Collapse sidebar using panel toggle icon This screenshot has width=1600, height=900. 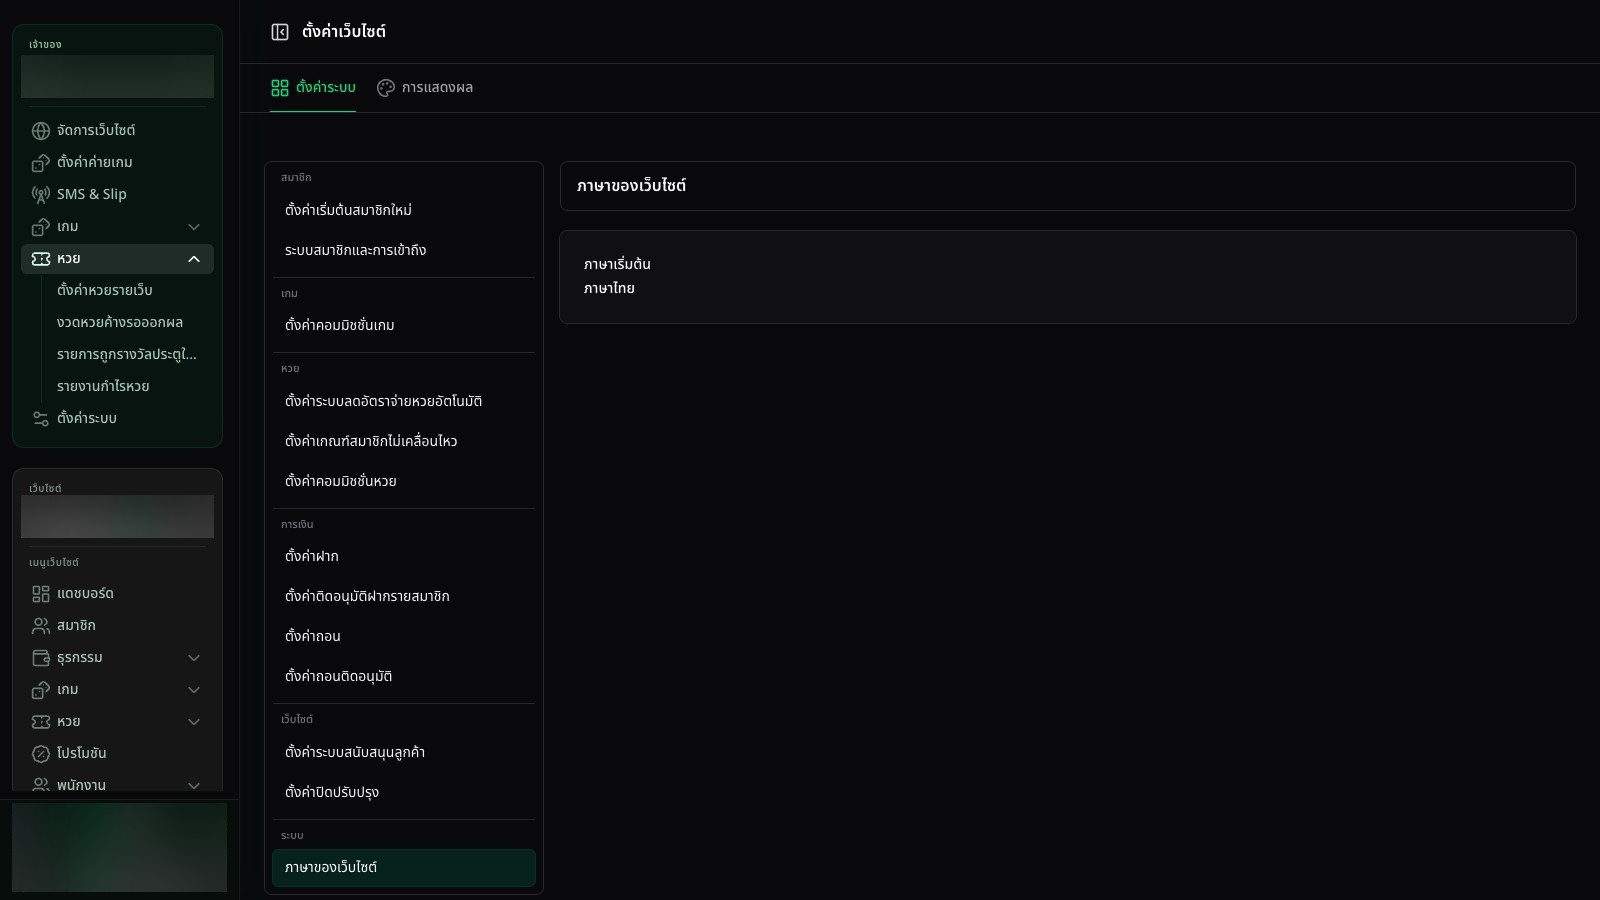tap(280, 32)
